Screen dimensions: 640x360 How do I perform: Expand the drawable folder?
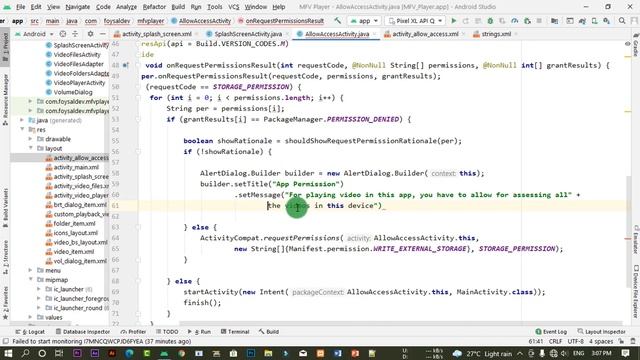pyautogui.click(x=30, y=139)
